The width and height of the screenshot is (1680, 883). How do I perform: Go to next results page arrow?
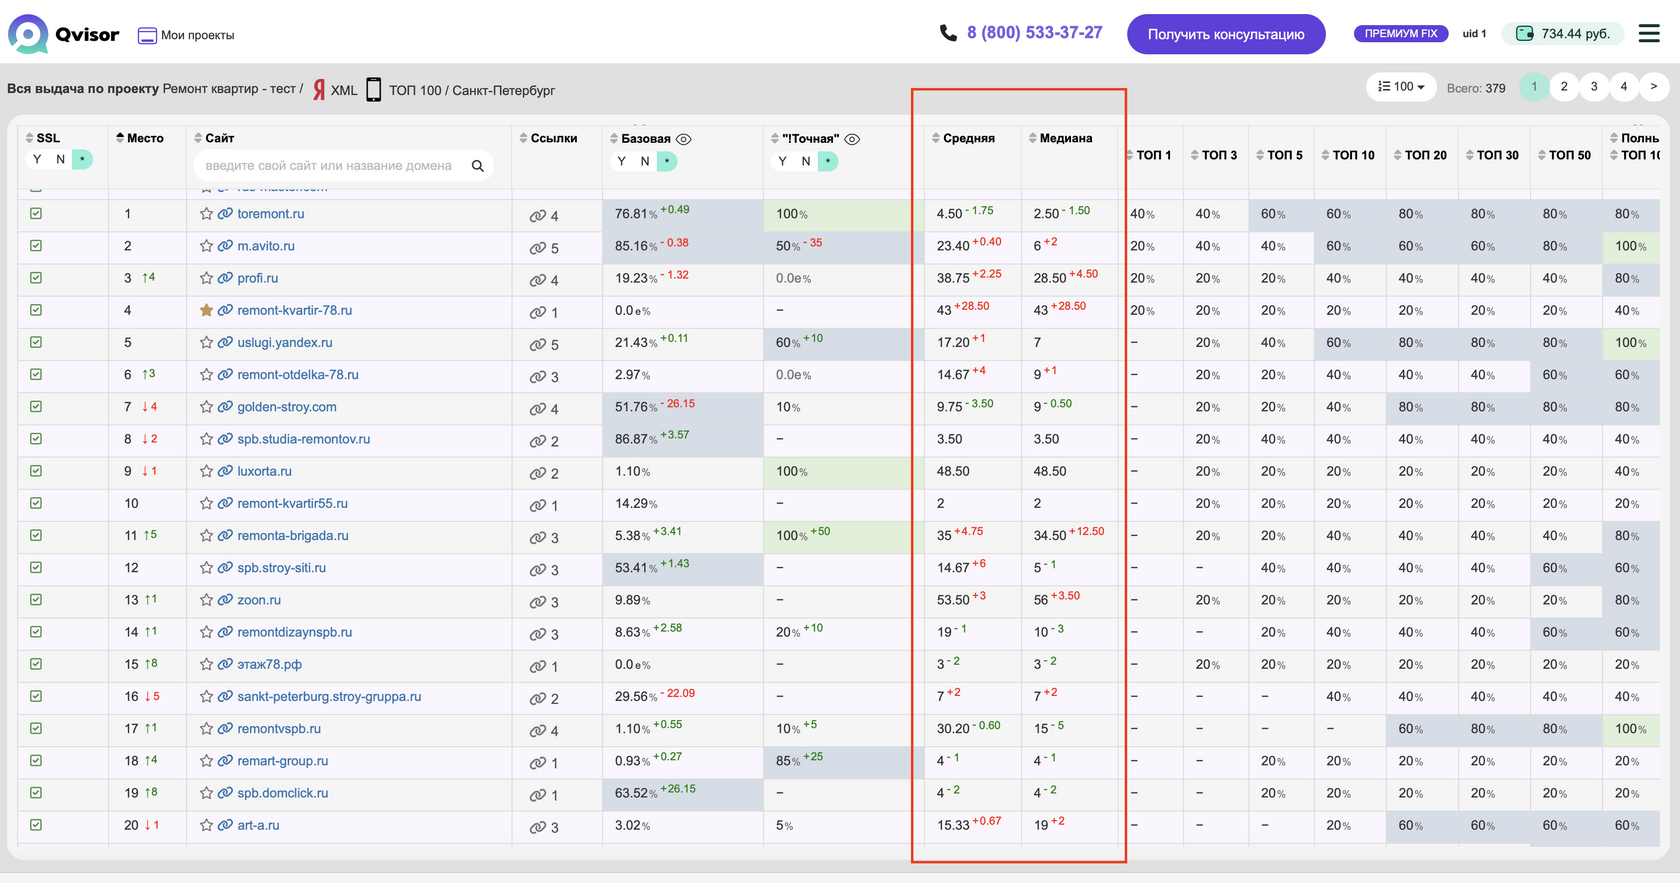(x=1654, y=87)
